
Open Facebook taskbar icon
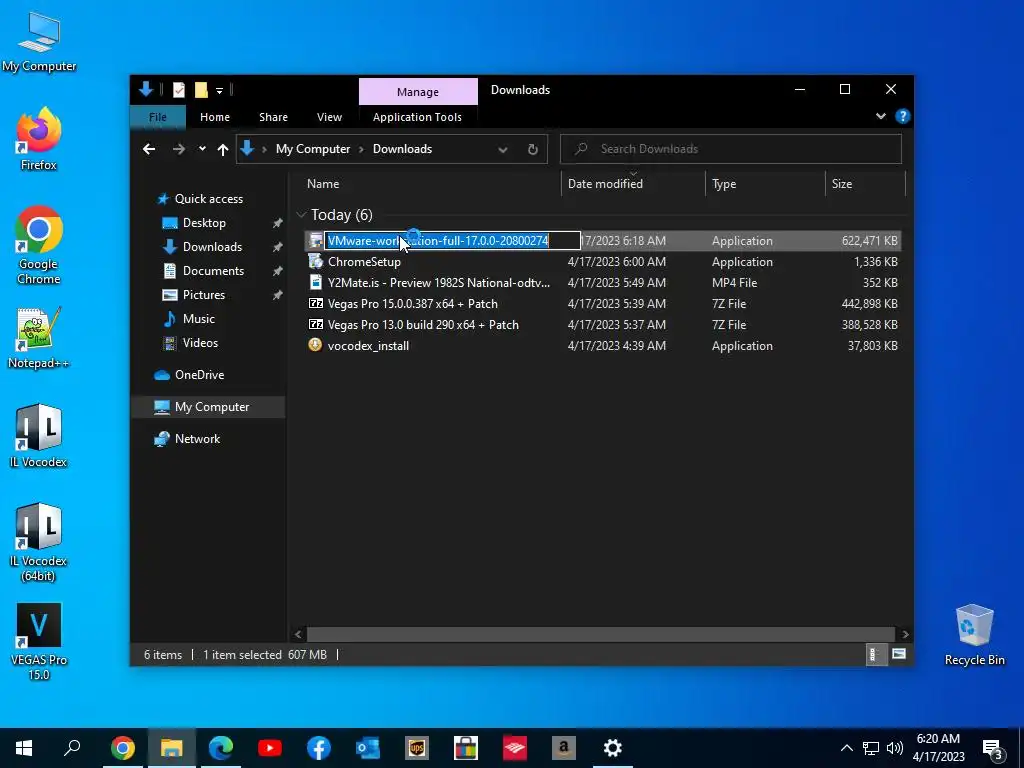(x=319, y=748)
